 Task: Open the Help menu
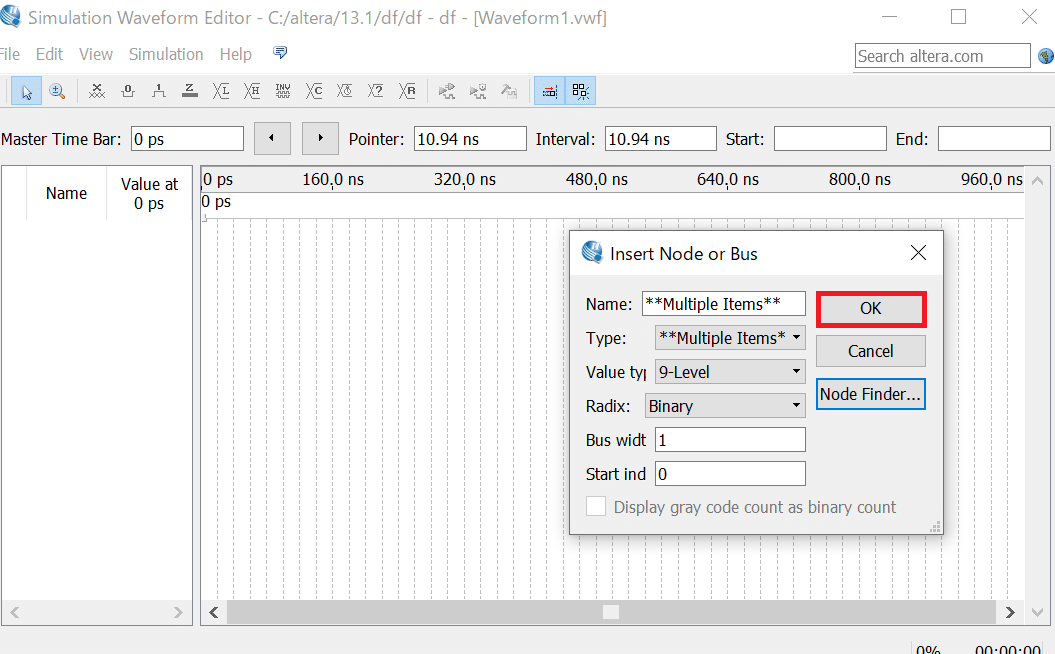pos(235,54)
